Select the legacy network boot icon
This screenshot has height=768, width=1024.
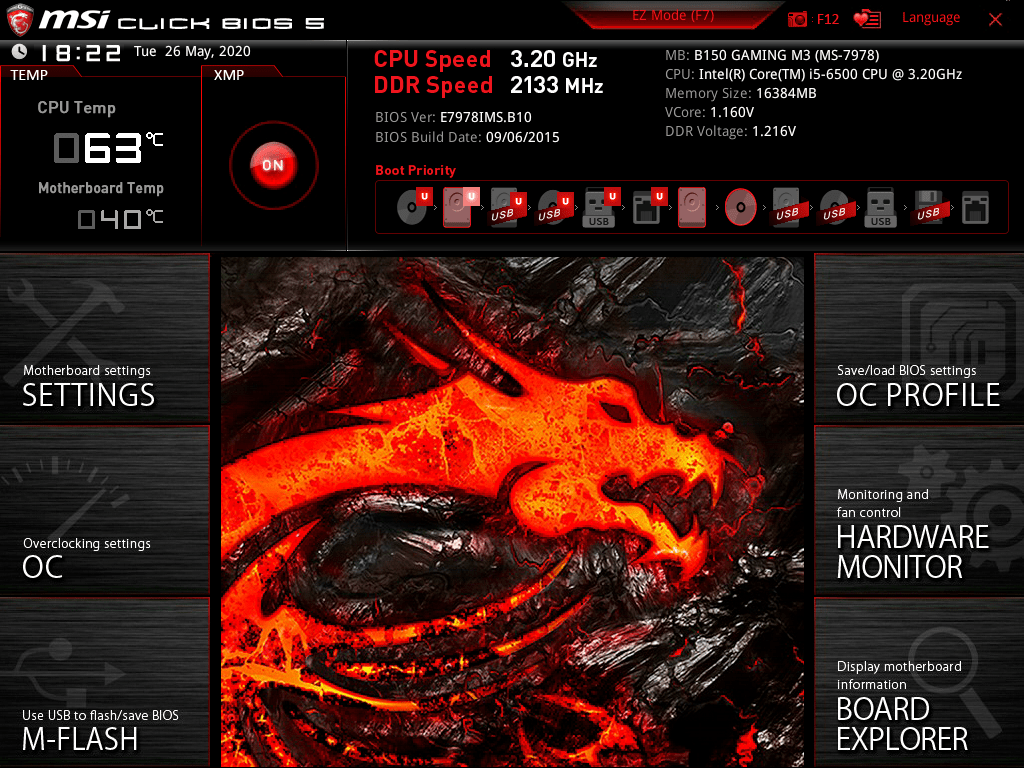(976, 207)
